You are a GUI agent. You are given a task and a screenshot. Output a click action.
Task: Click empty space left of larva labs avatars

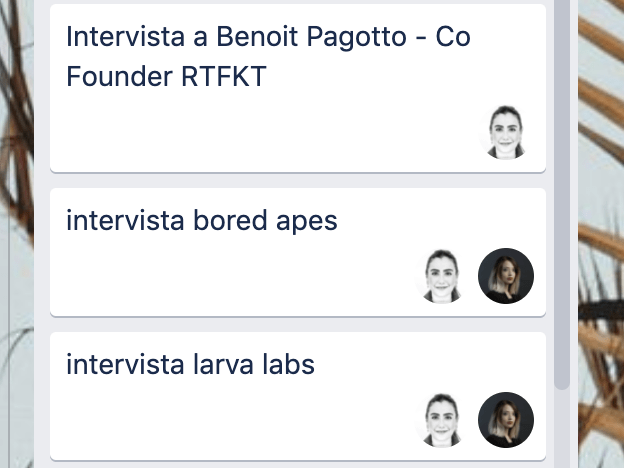(231, 420)
